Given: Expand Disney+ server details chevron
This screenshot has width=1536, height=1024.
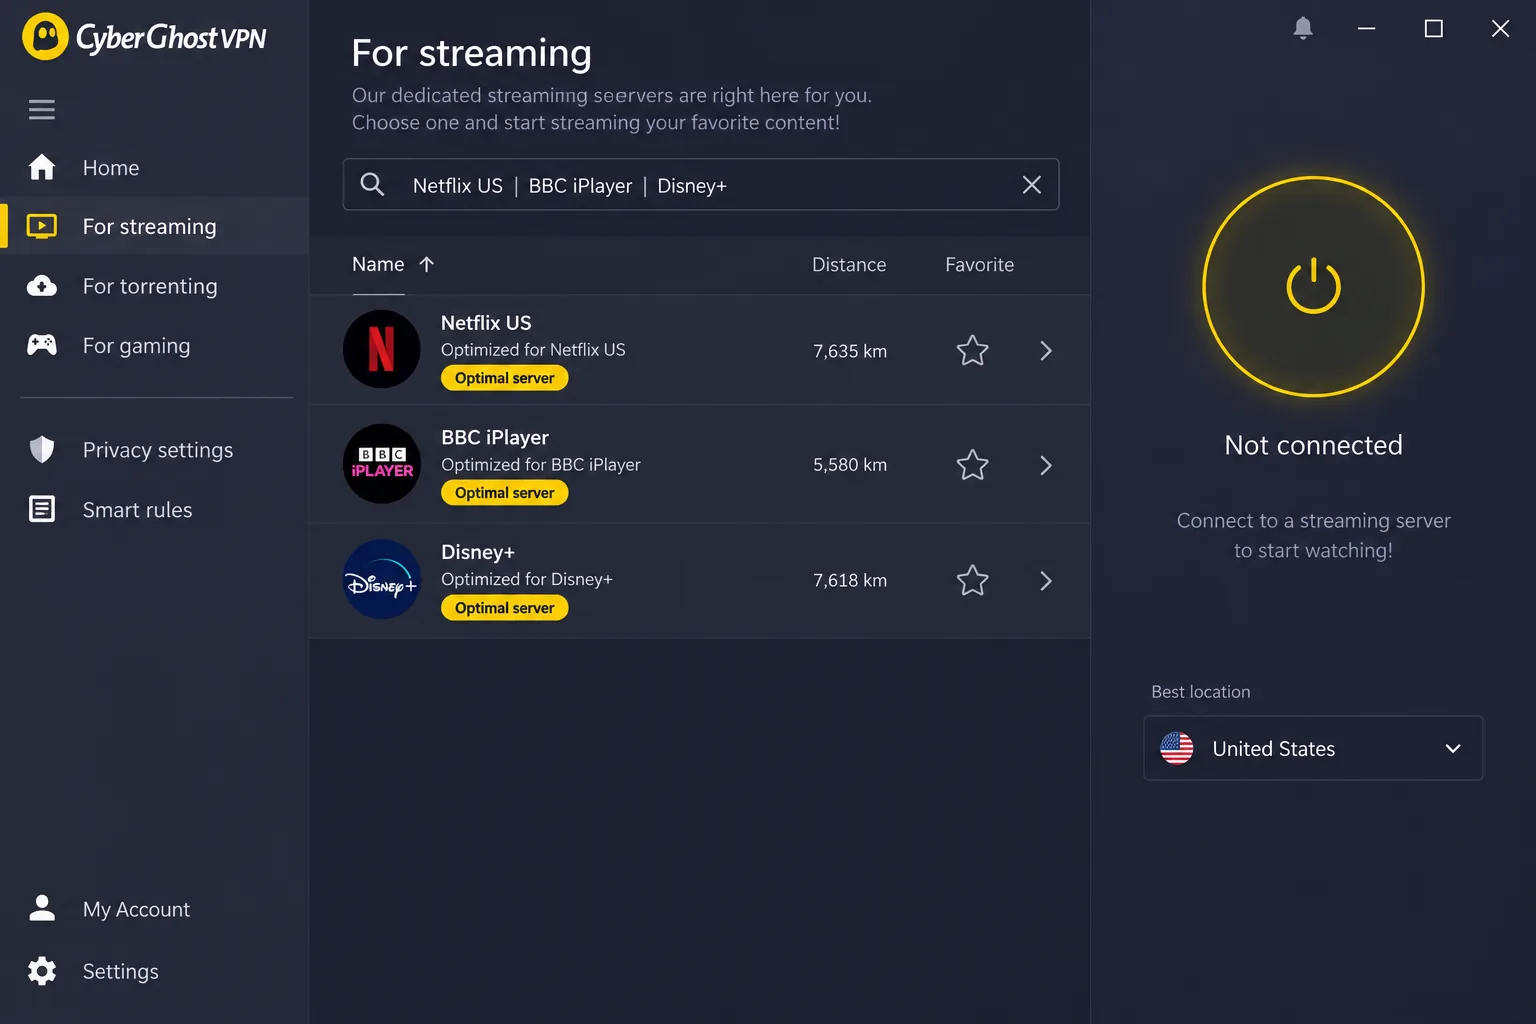Looking at the screenshot, I should coord(1046,581).
